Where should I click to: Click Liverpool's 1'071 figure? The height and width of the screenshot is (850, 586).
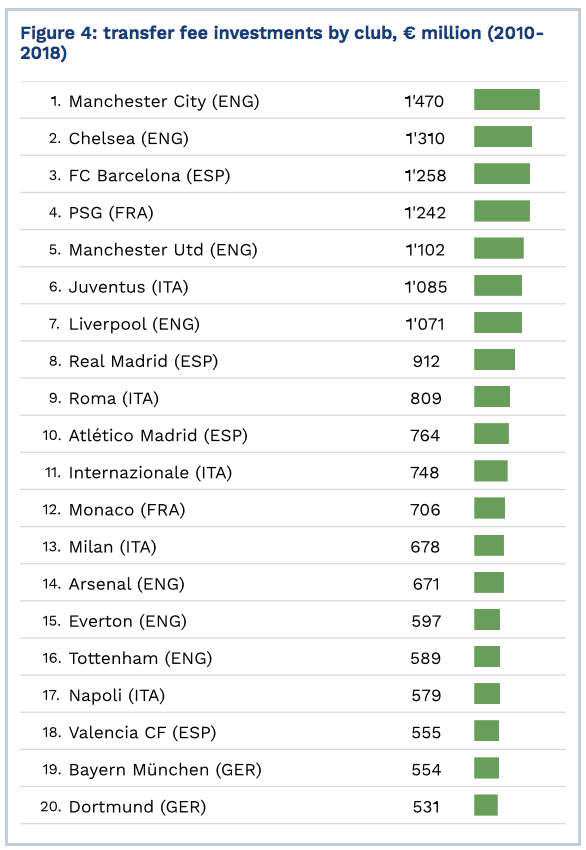tap(425, 324)
